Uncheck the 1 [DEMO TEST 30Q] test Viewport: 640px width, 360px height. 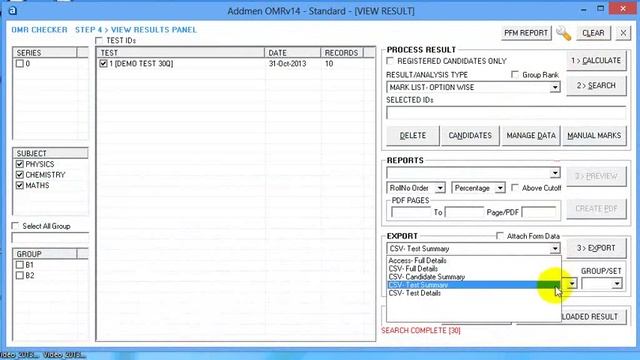click(103, 64)
